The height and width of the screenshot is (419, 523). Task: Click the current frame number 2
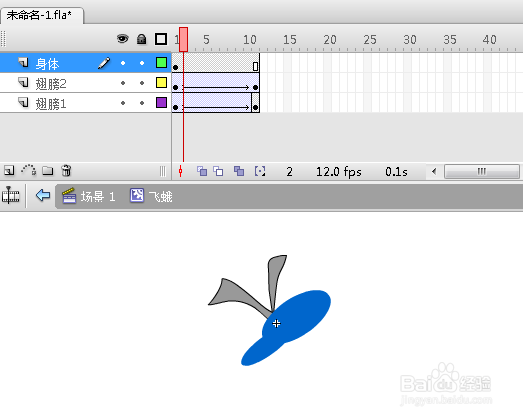click(290, 172)
